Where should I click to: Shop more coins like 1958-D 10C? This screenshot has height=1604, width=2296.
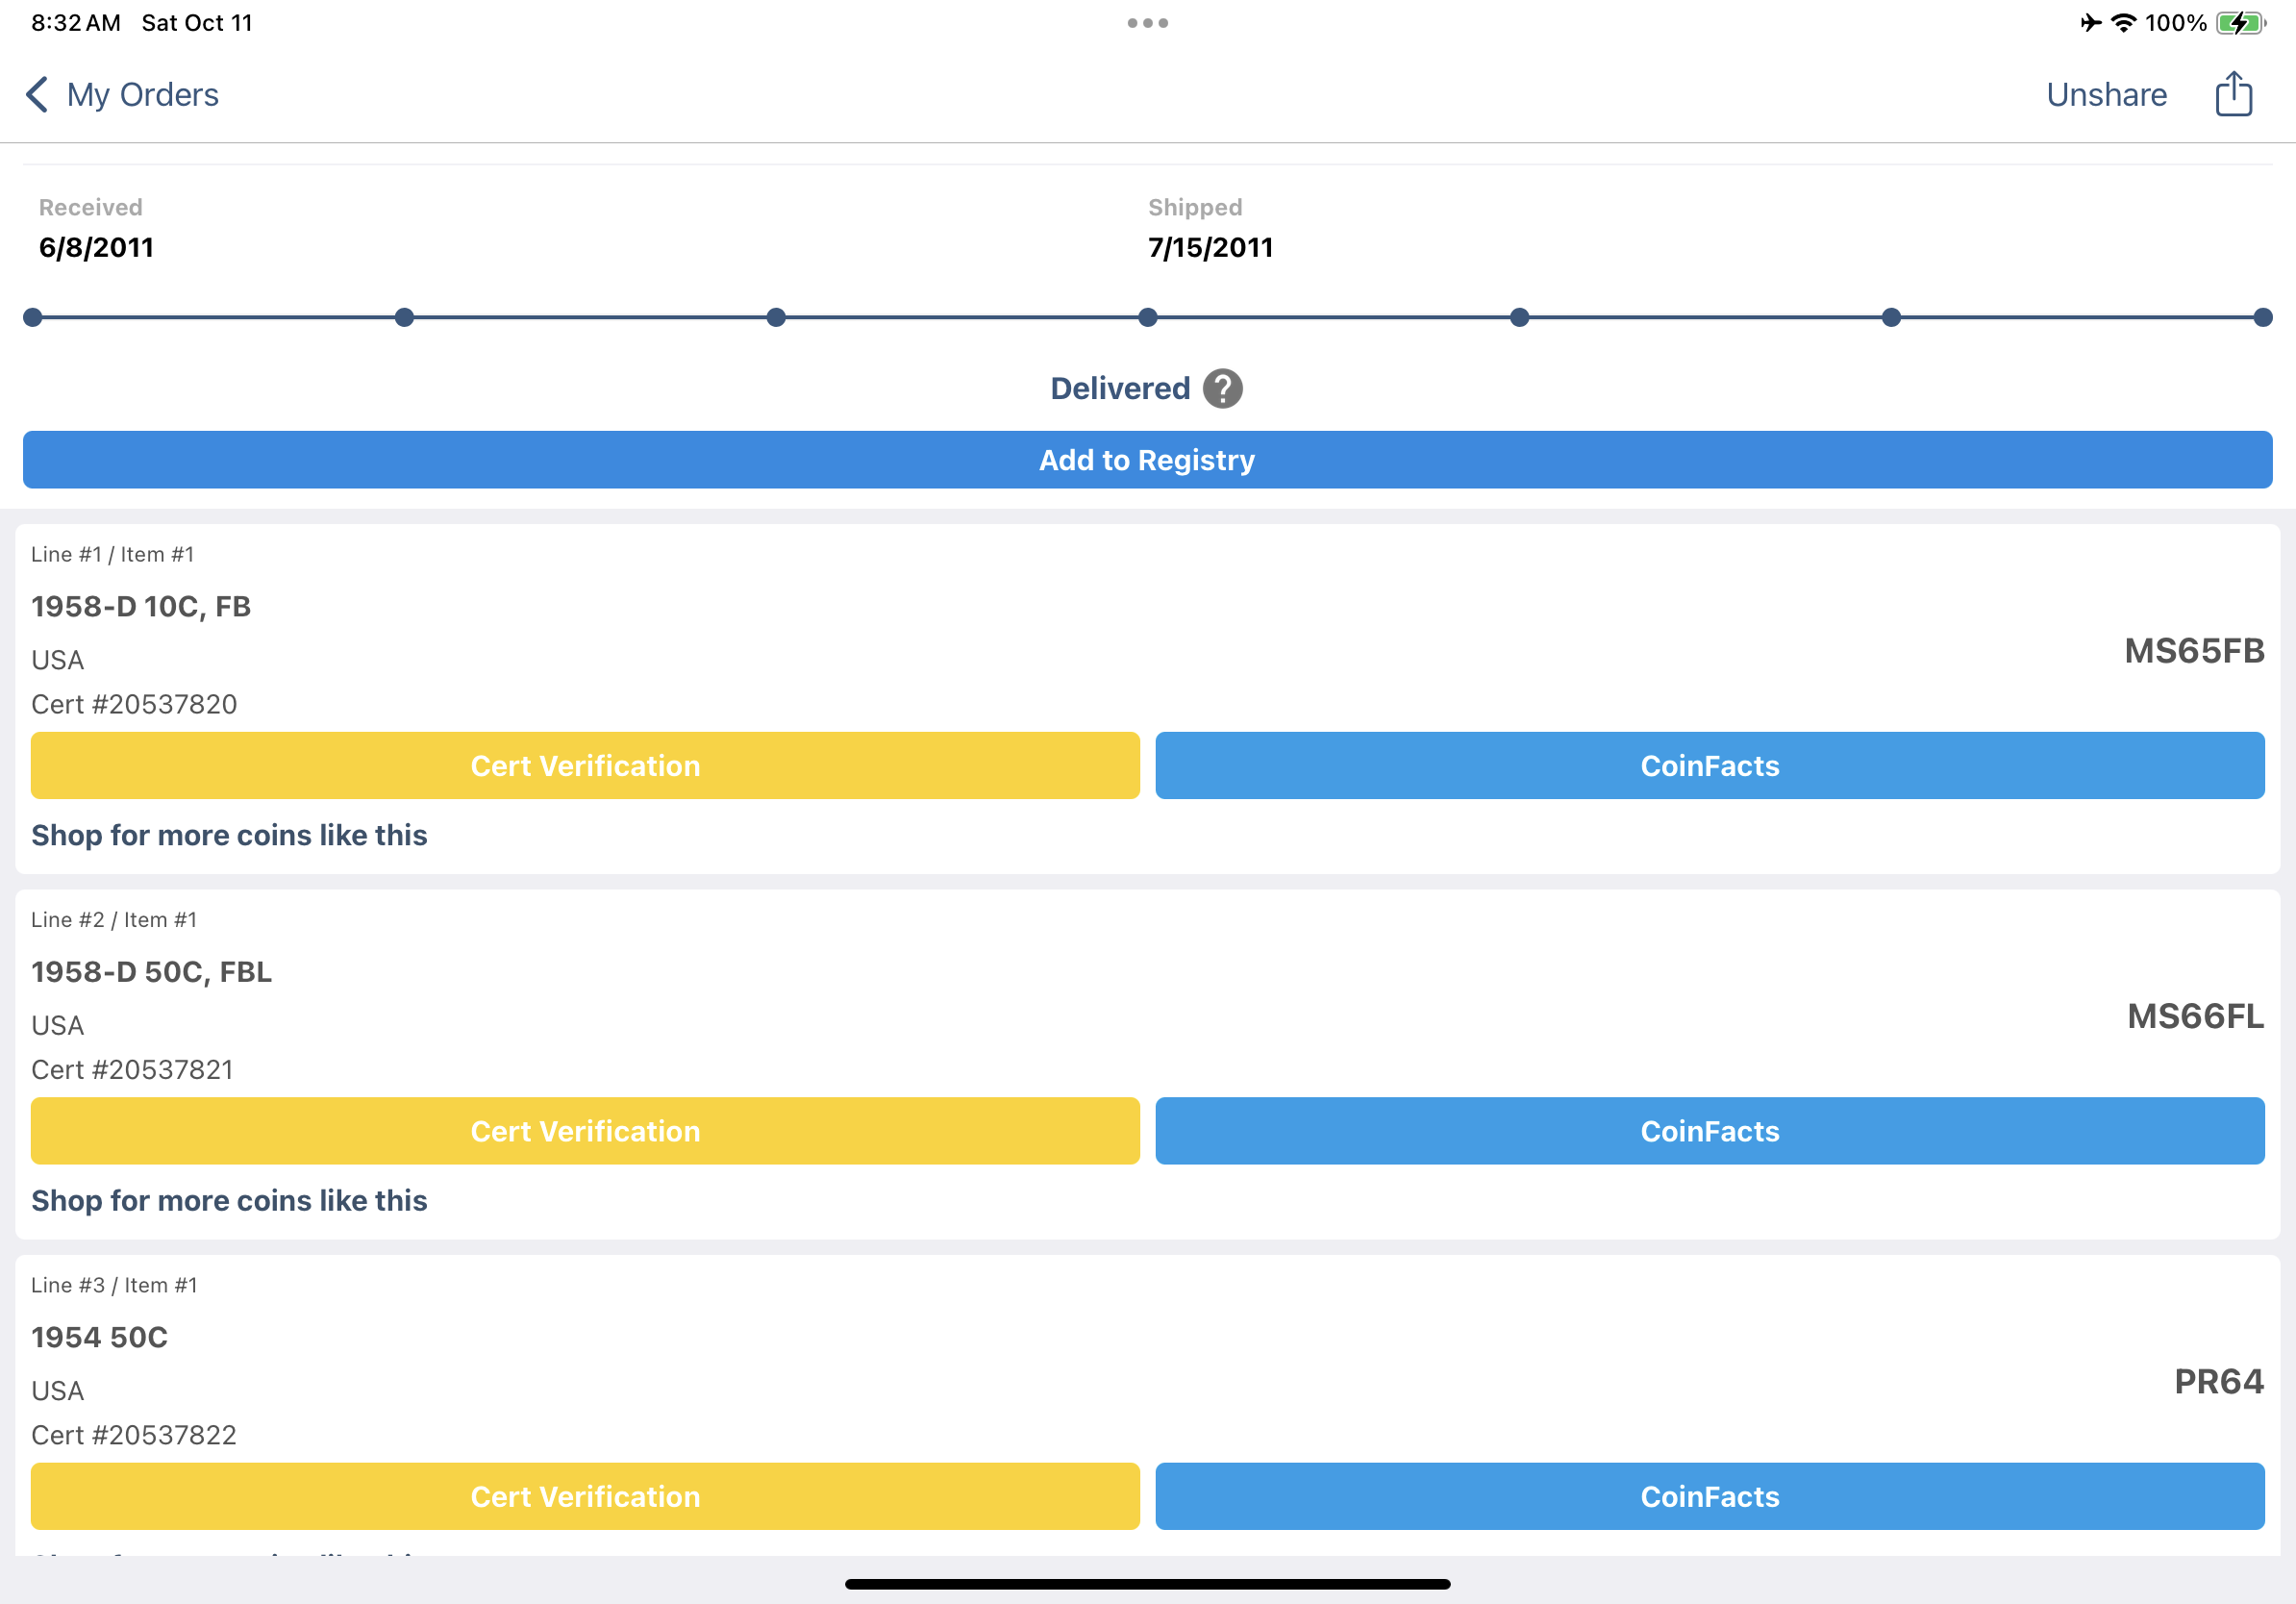(x=229, y=835)
